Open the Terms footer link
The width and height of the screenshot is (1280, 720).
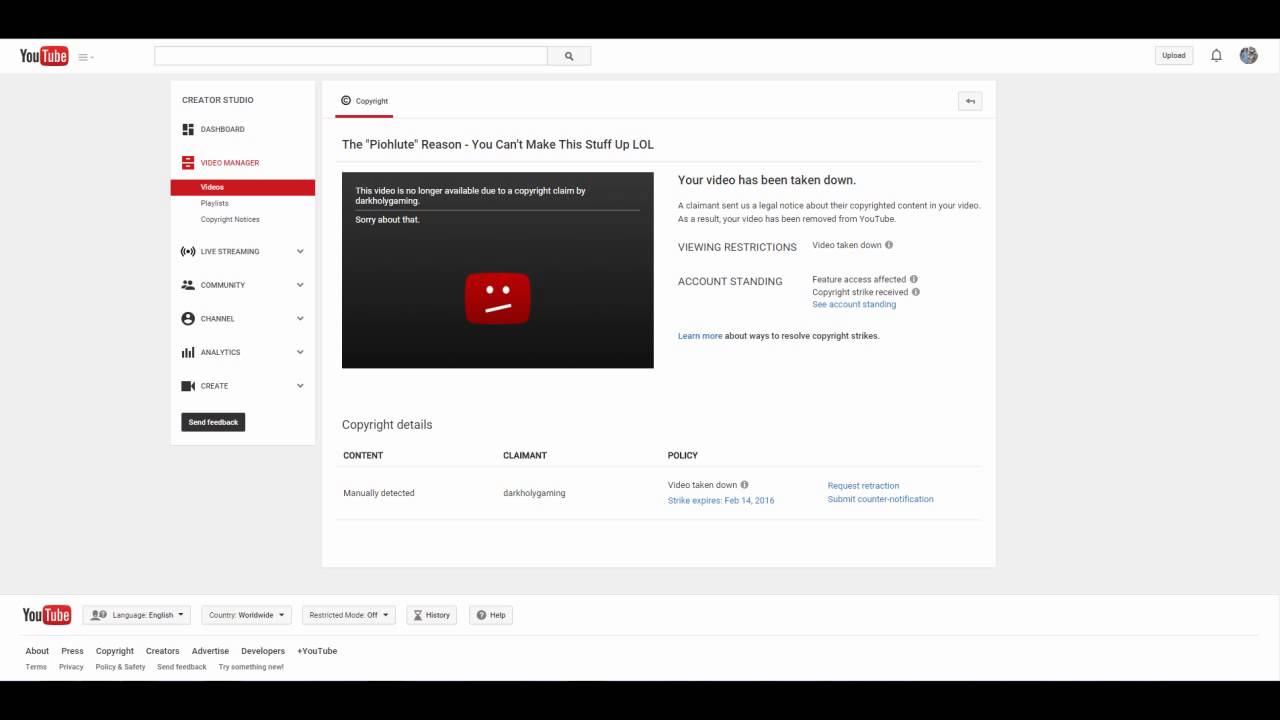tap(36, 667)
